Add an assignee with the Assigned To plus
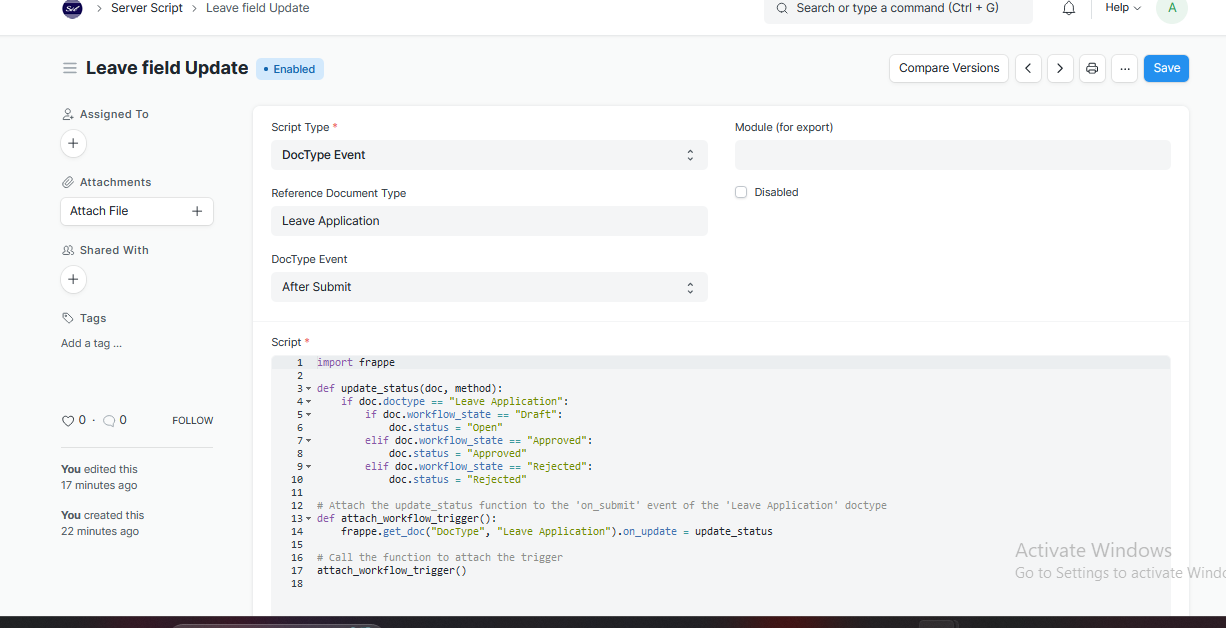Screen dimensions: 1226x628 coord(73,143)
